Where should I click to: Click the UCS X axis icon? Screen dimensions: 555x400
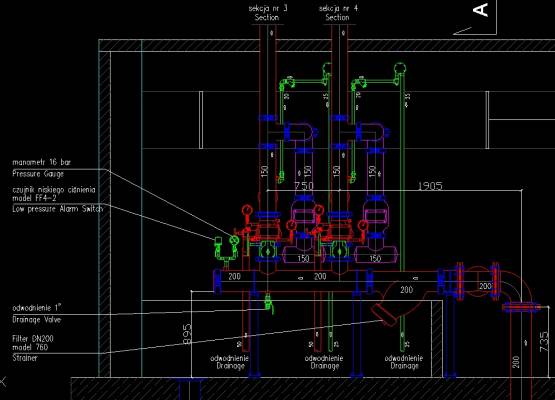click(x=2, y=382)
